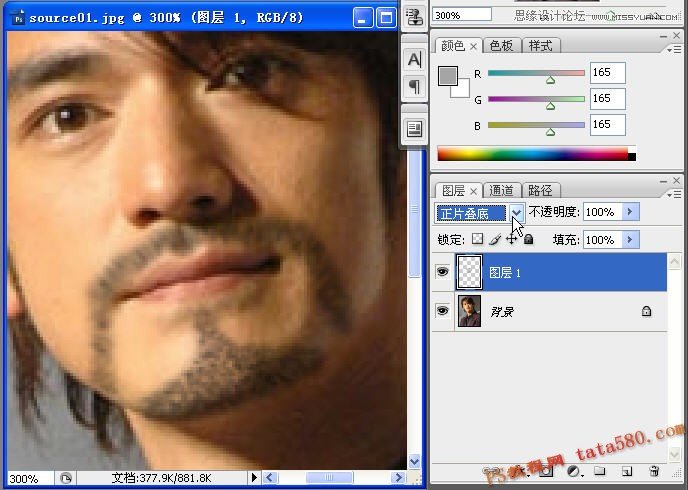
Task: Open the Clone Source panel icon
Action: [x=414, y=17]
